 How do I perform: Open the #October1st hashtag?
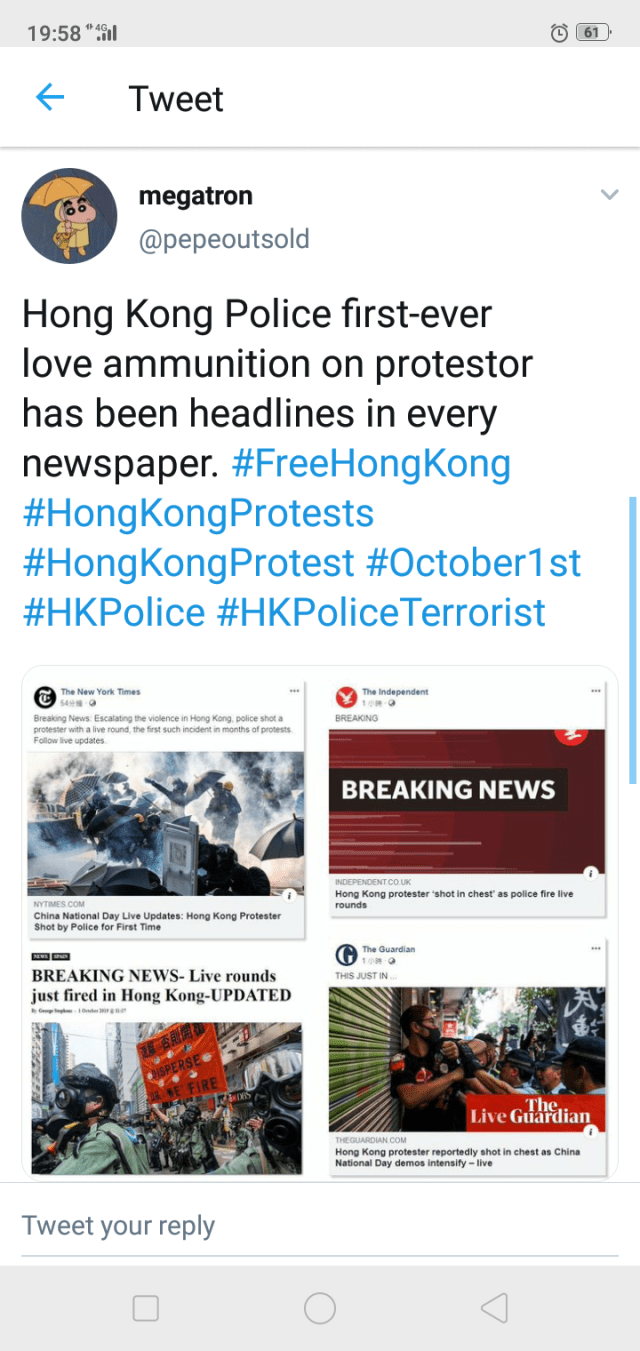pyautogui.click(x=474, y=563)
